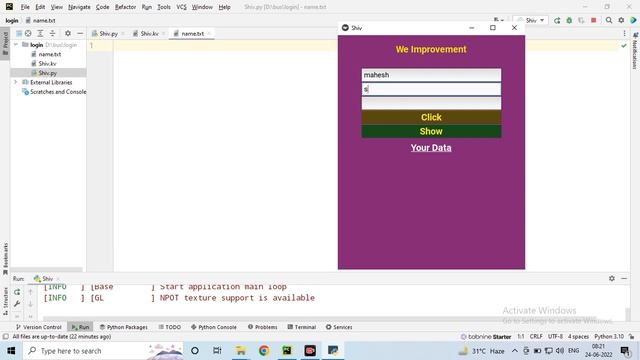Click the 1:1 caret position indicator
The image size is (640, 360).
[x=521, y=337]
